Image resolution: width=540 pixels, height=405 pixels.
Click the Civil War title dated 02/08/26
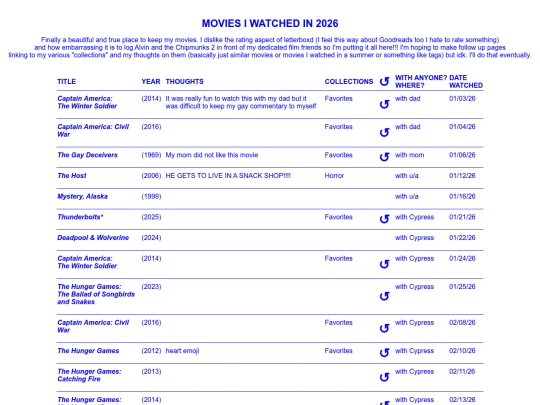[x=93, y=326]
